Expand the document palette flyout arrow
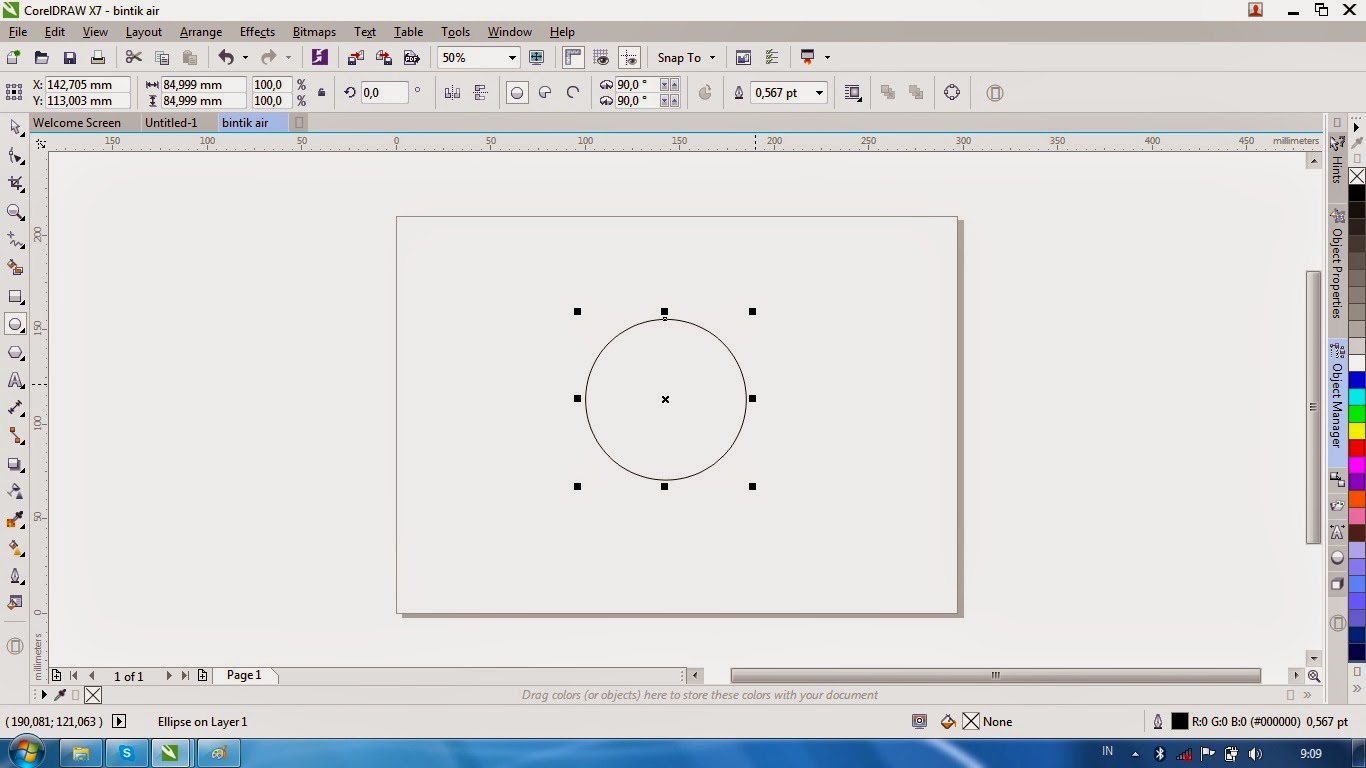The width and height of the screenshot is (1366, 768). coord(44,695)
